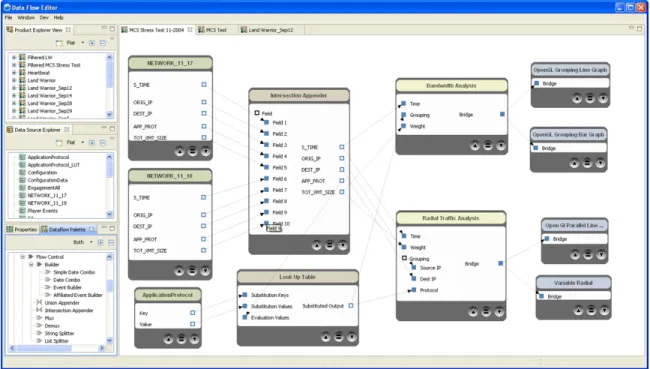The image size is (650, 369).
Task: Click vertical scrollbar in Data Source Explorer
Action: tap(109, 185)
